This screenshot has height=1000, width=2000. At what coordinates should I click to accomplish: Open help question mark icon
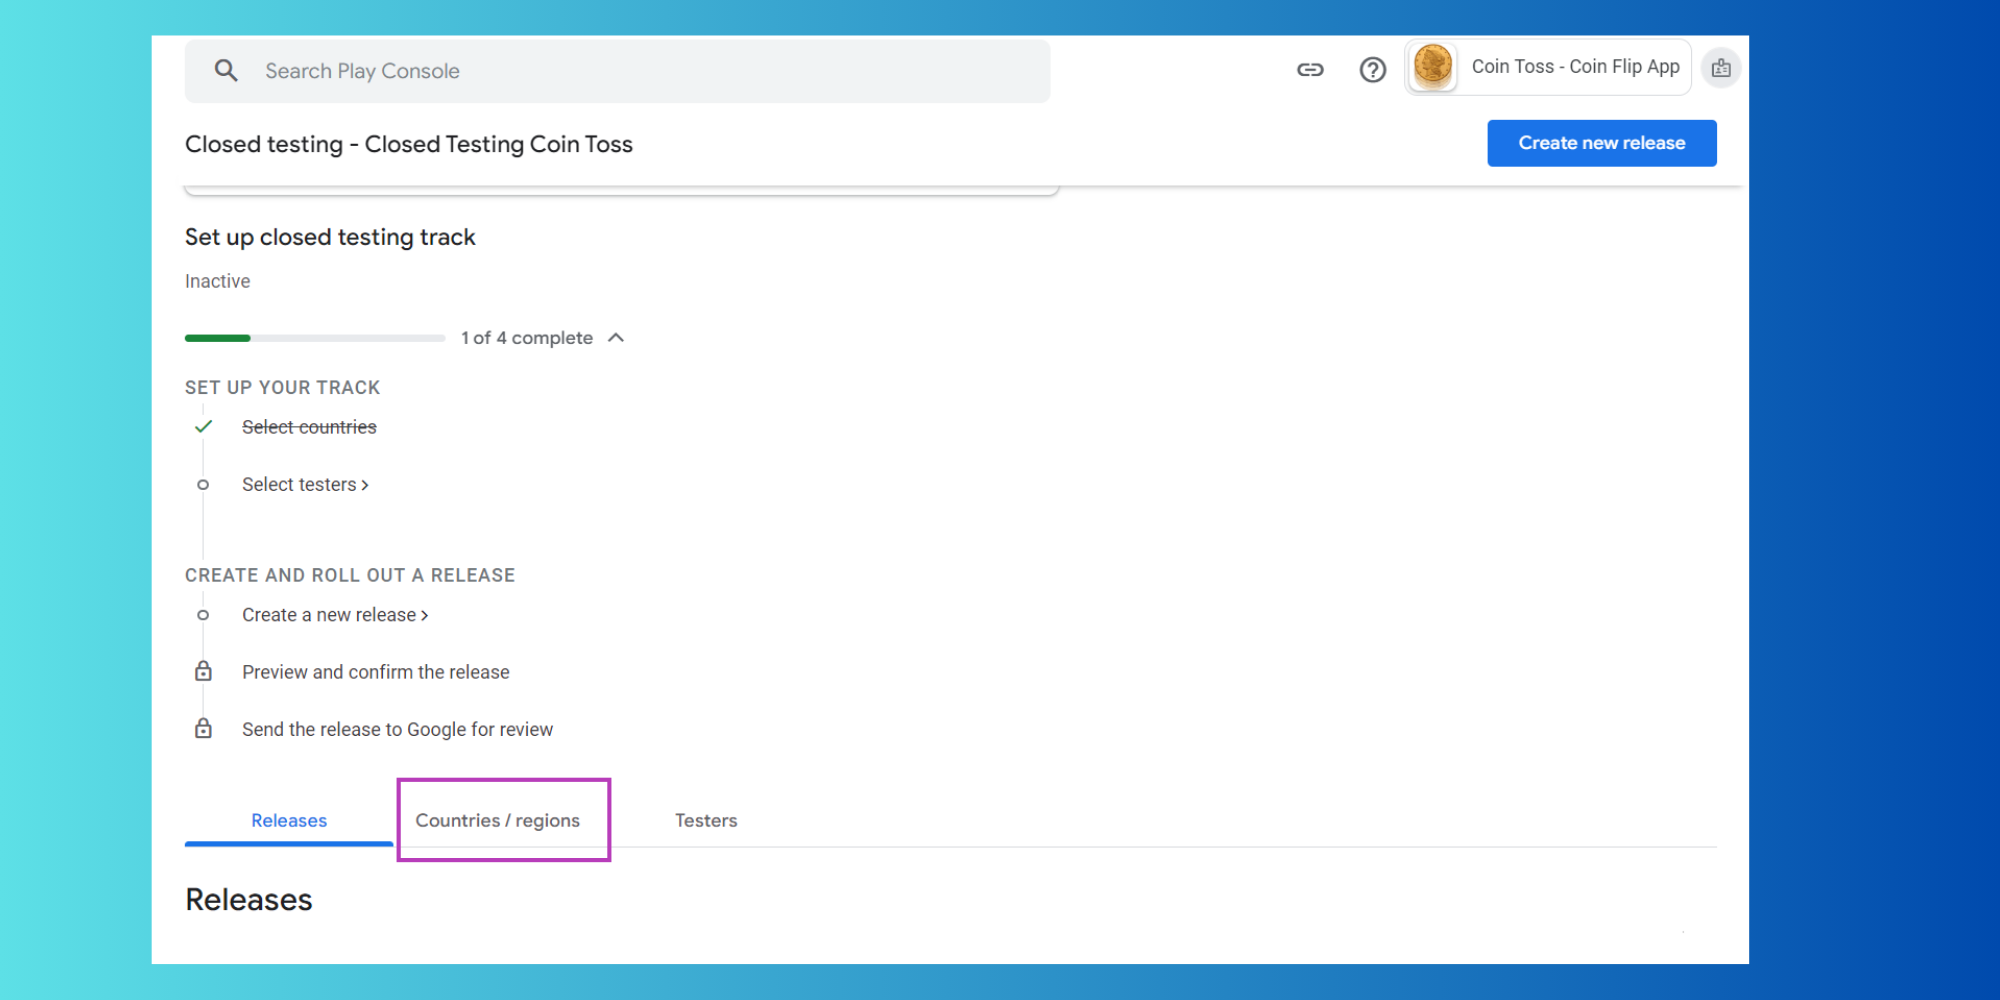pyautogui.click(x=1373, y=69)
